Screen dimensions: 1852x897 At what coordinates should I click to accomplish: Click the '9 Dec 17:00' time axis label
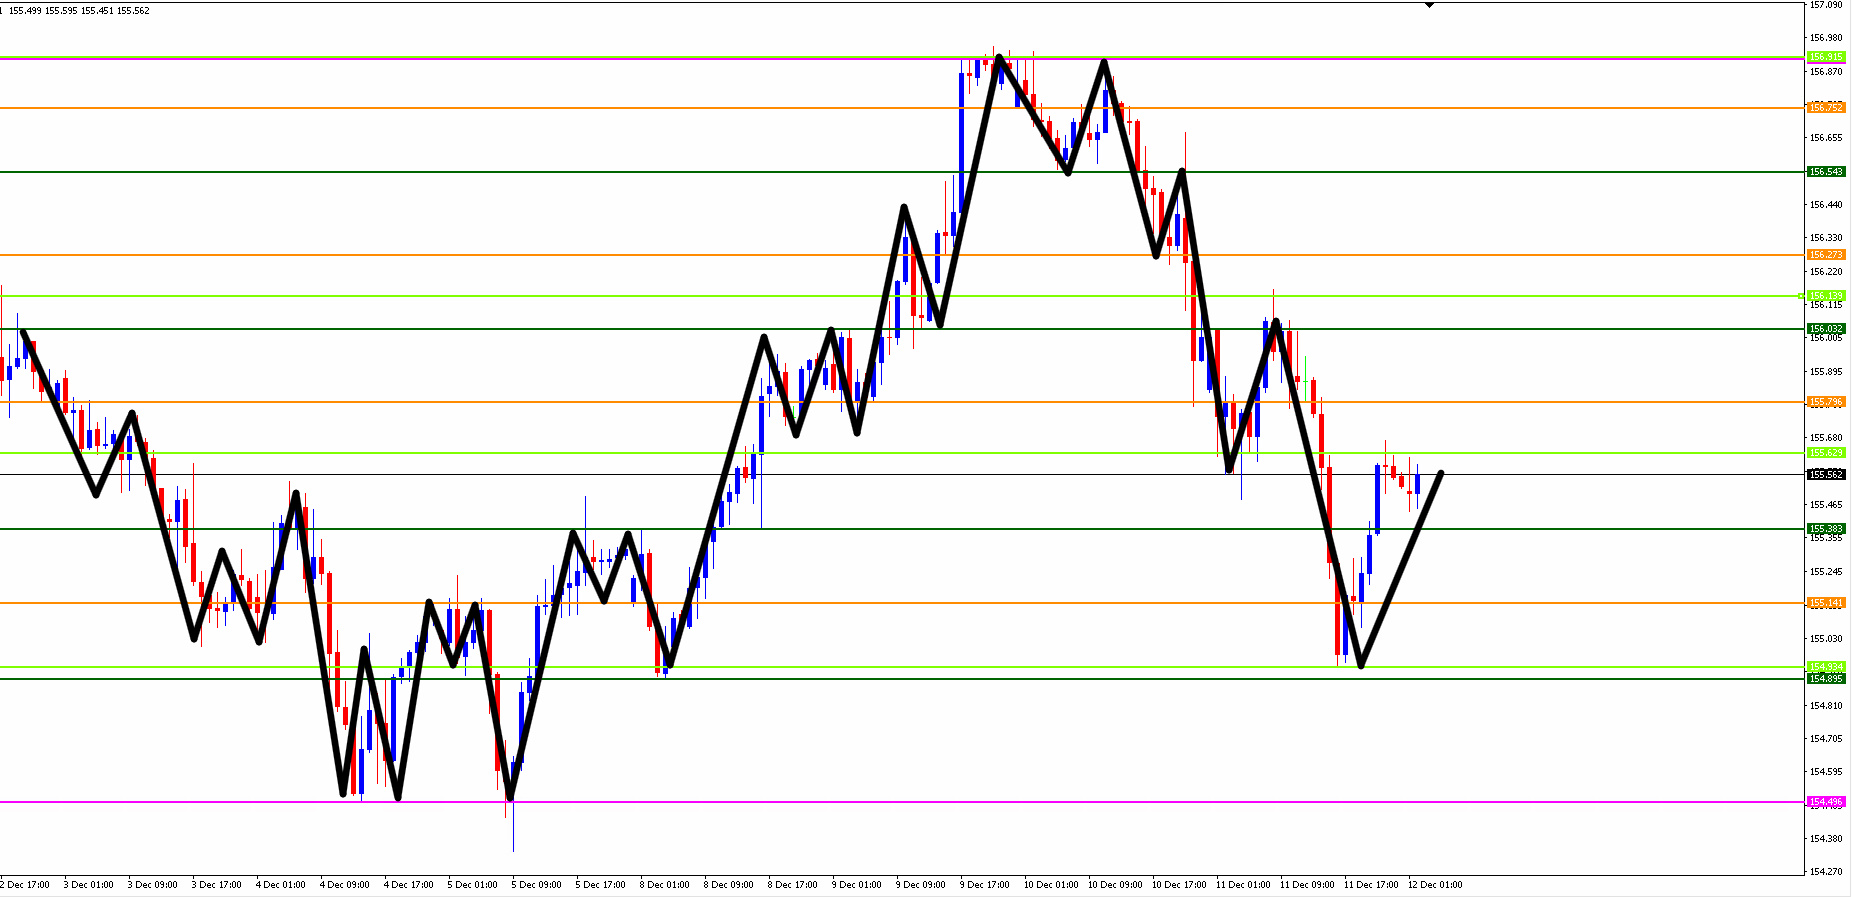985,885
